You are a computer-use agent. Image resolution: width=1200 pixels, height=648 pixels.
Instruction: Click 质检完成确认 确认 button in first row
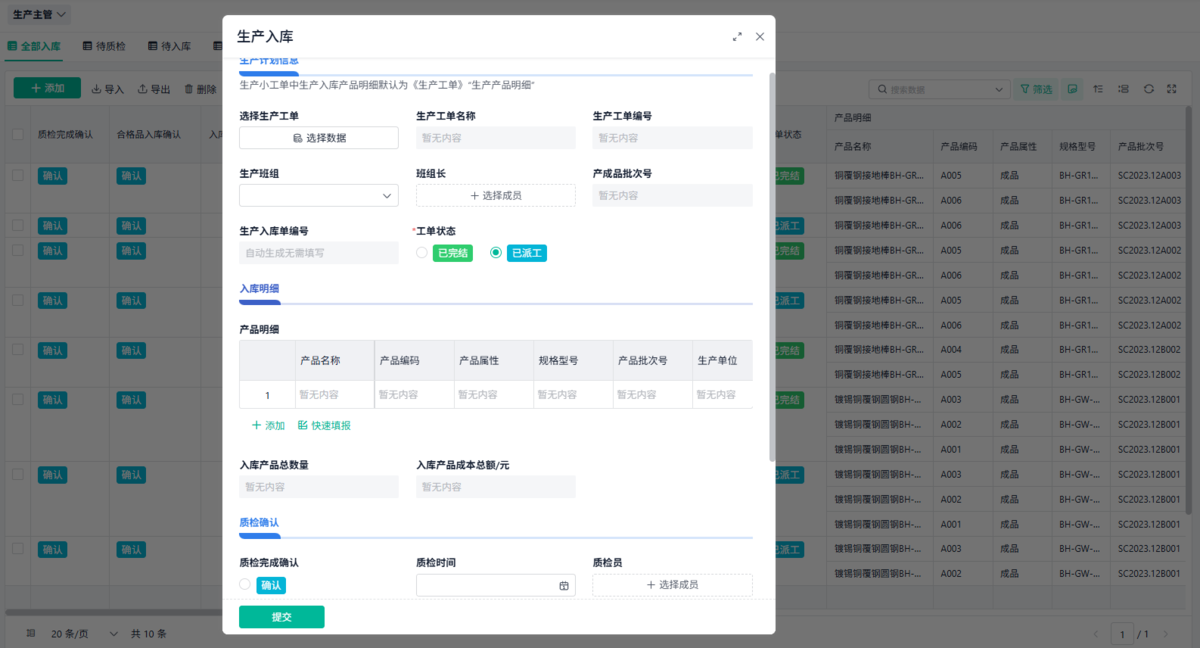[51, 175]
